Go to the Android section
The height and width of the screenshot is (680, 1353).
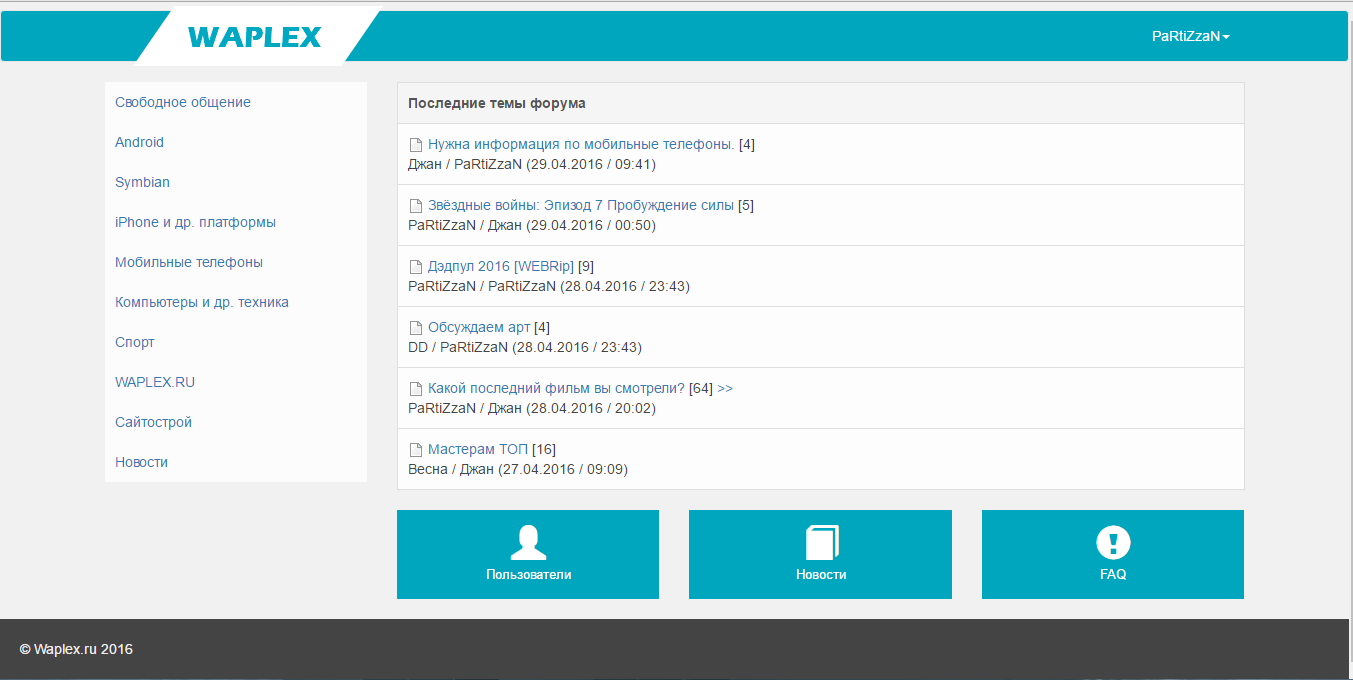[139, 142]
